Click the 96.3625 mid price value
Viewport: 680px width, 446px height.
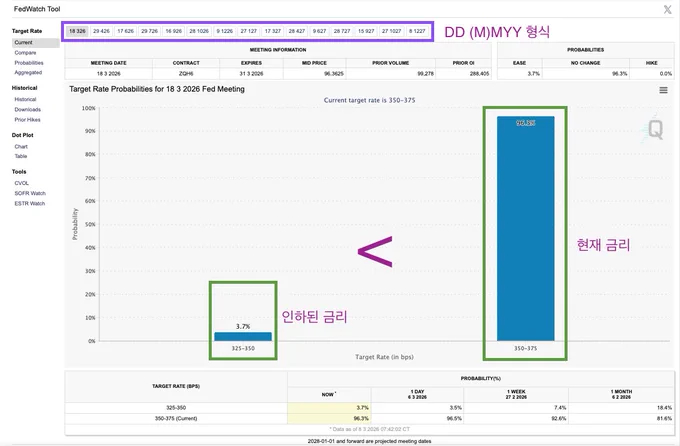tap(334, 74)
